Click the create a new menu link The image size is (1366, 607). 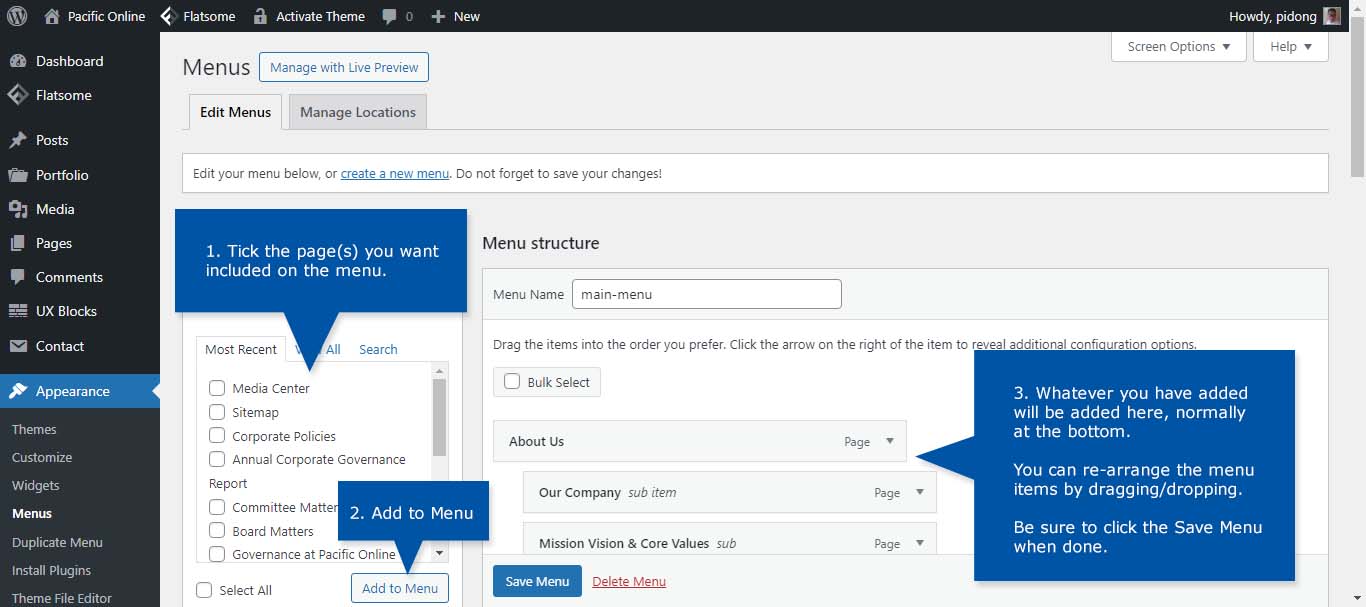coord(394,173)
